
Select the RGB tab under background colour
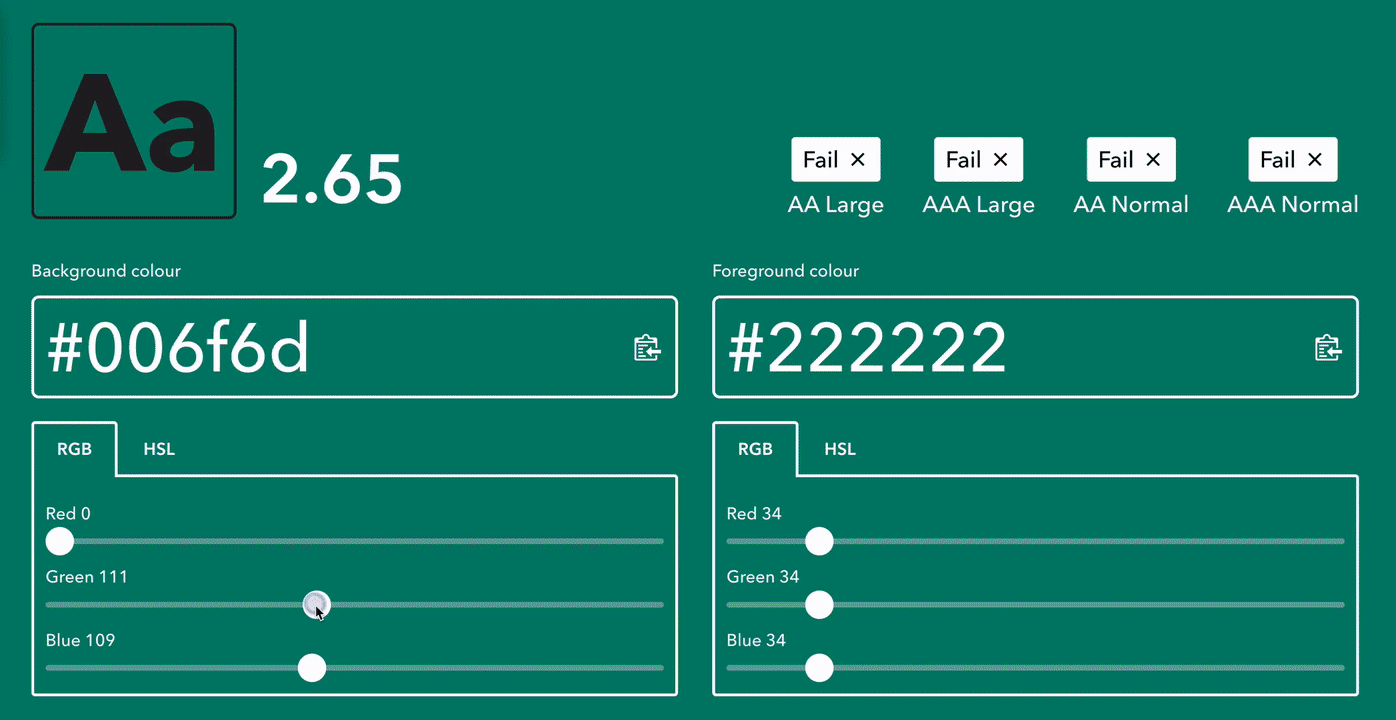(x=74, y=449)
